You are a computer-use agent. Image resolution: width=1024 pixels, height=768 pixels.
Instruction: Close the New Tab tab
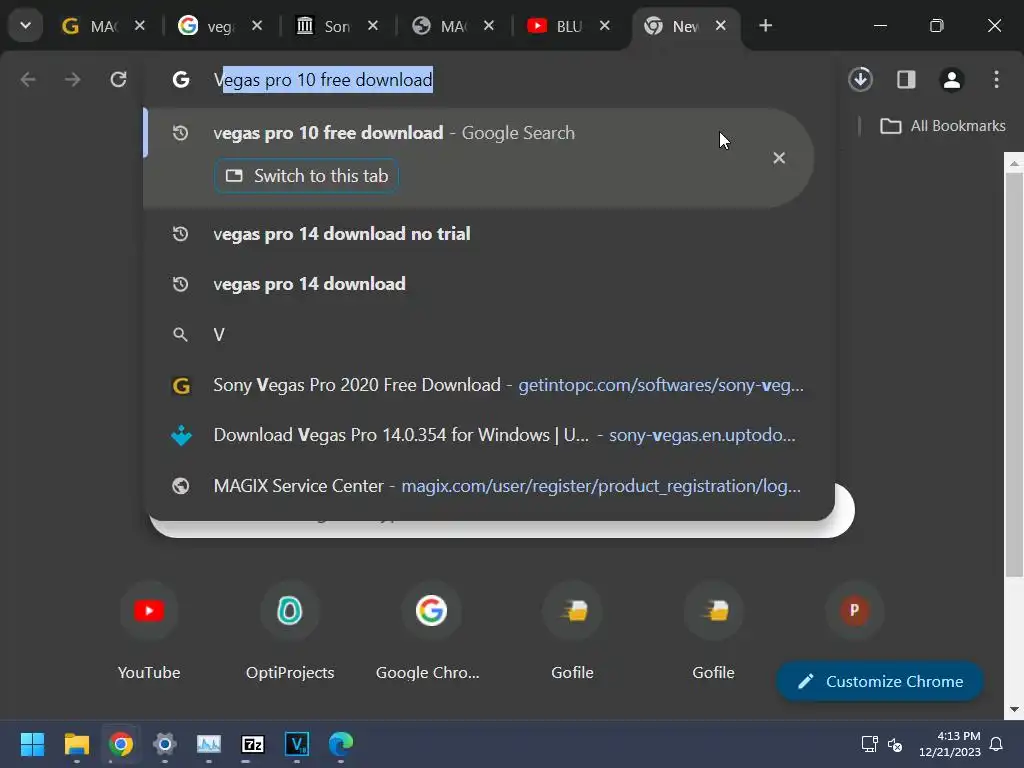point(720,25)
